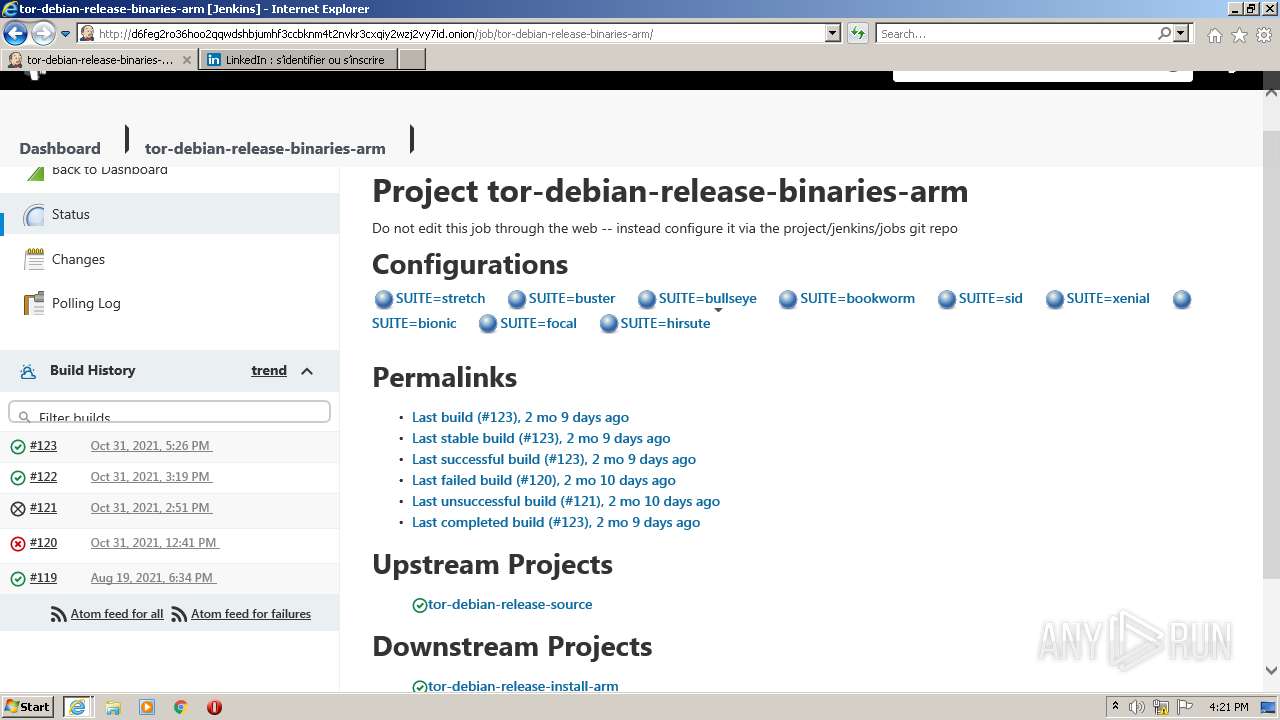The width and height of the screenshot is (1280, 720).
Task: Click the Aug 19, 2021, 6:34 PM timestamp
Action: (153, 578)
